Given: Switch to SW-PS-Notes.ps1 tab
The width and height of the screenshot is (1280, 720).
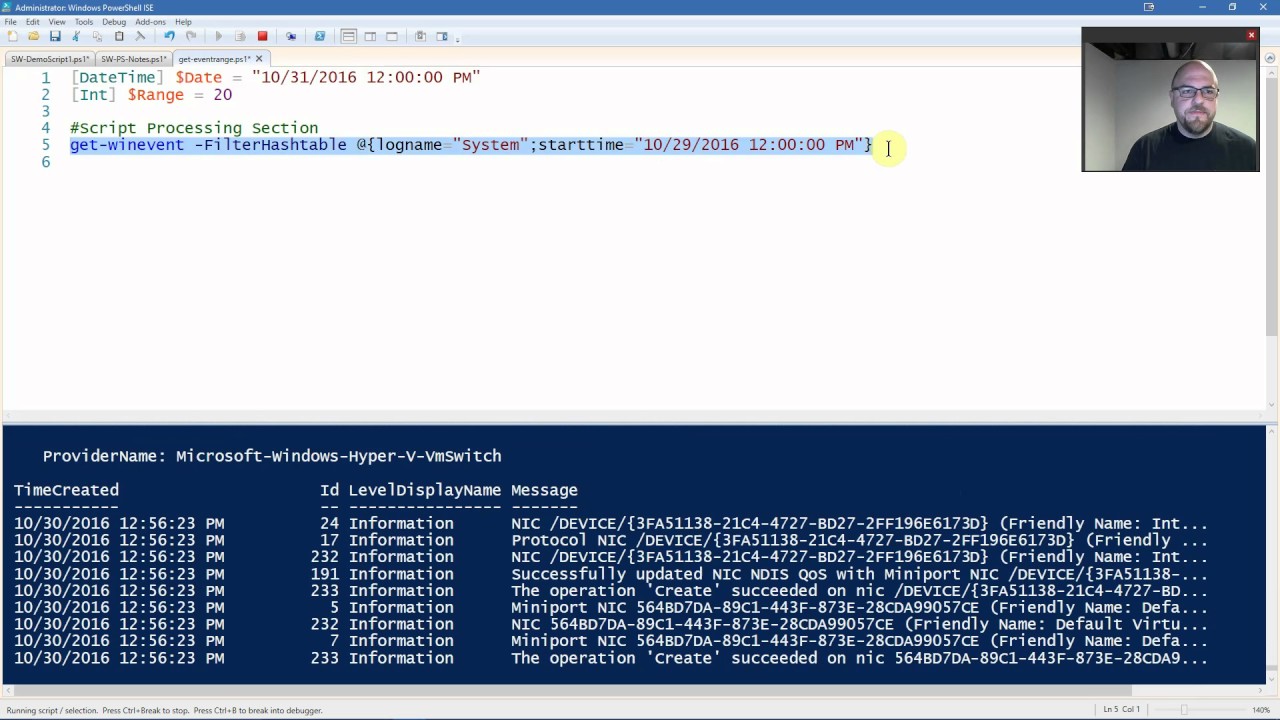Looking at the screenshot, I should [133, 59].
